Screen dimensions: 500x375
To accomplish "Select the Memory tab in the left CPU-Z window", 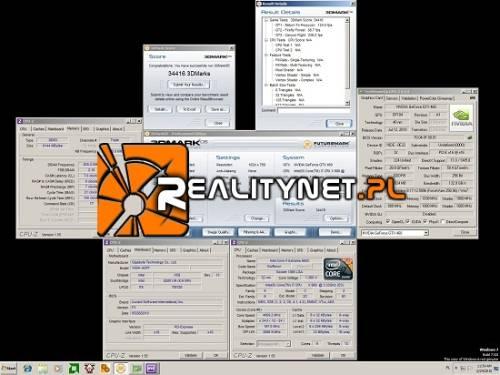I will (x=73, y=128).
